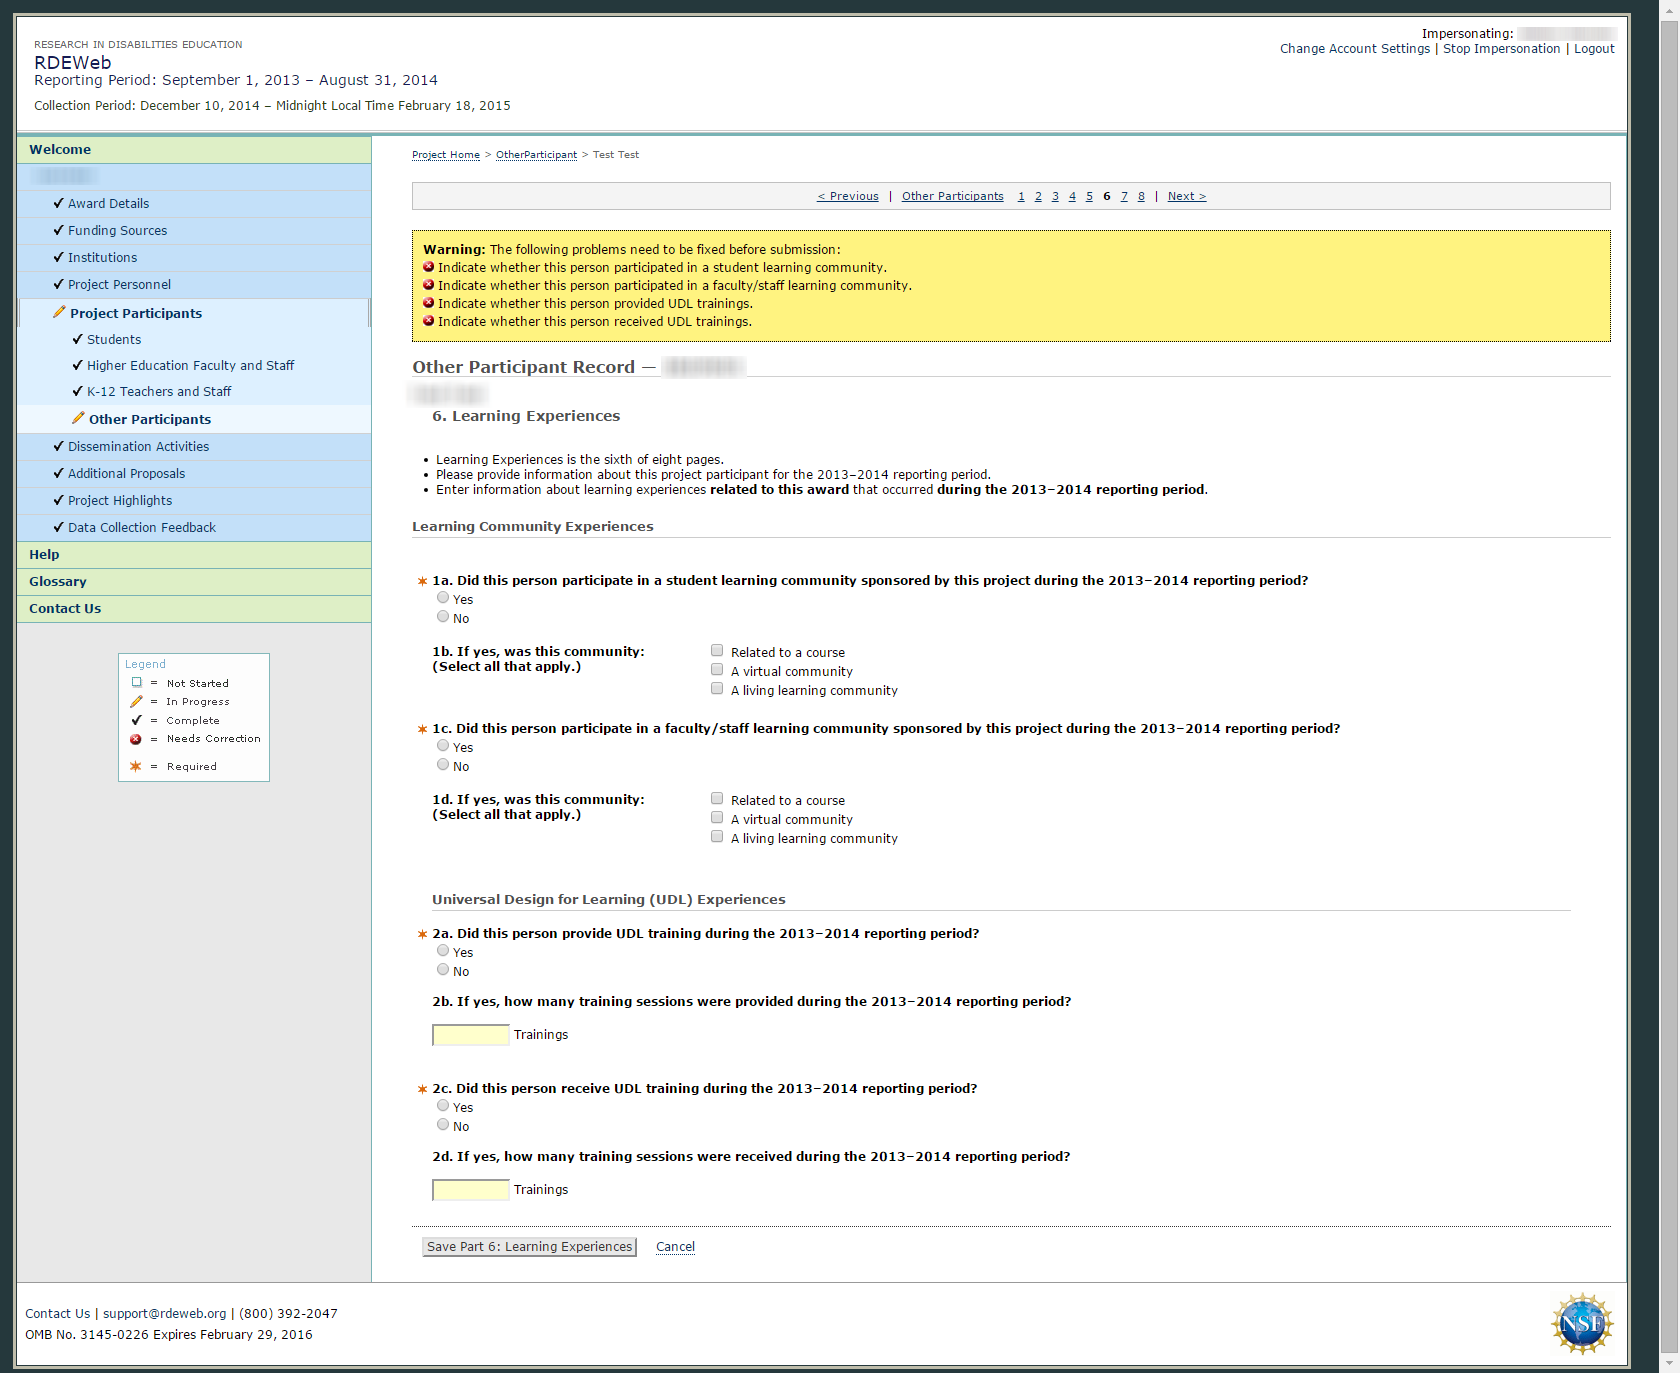Screen dimensions: 1680x1373
Task: Click the pencil icon beside Other Participants
Action: [x=78, y=418]
